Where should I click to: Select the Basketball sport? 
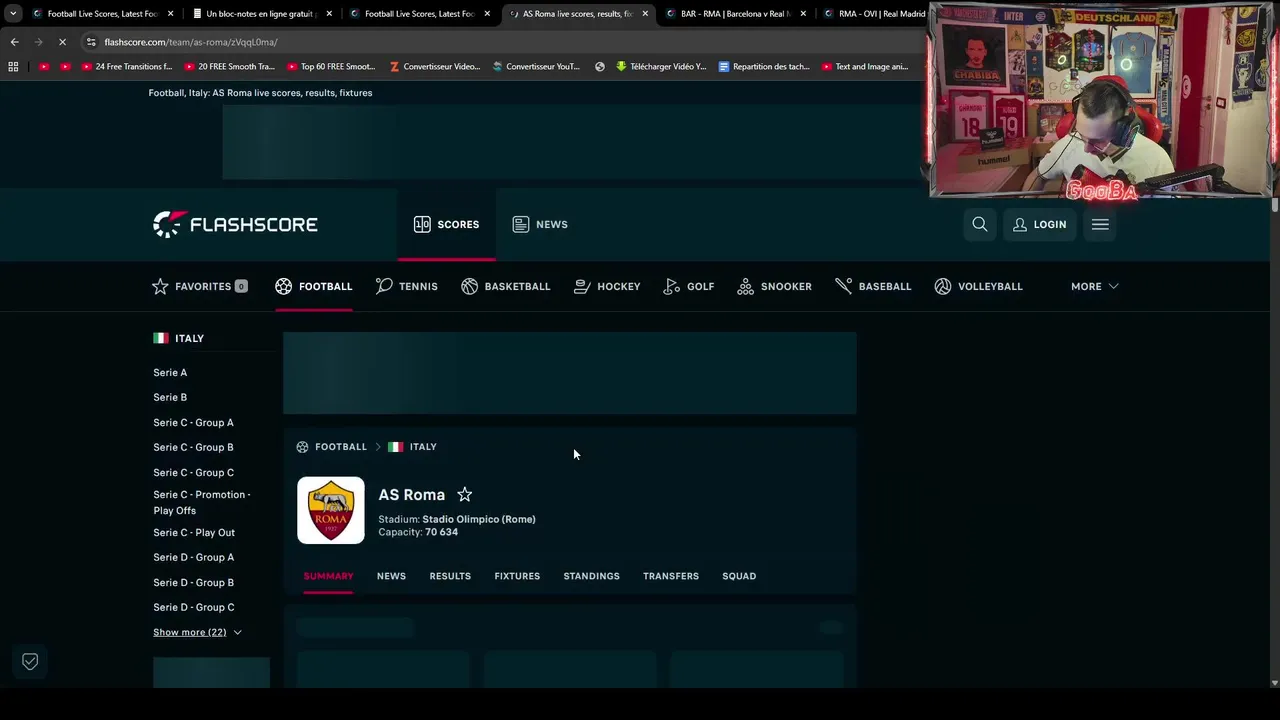[x=506, y=286]
